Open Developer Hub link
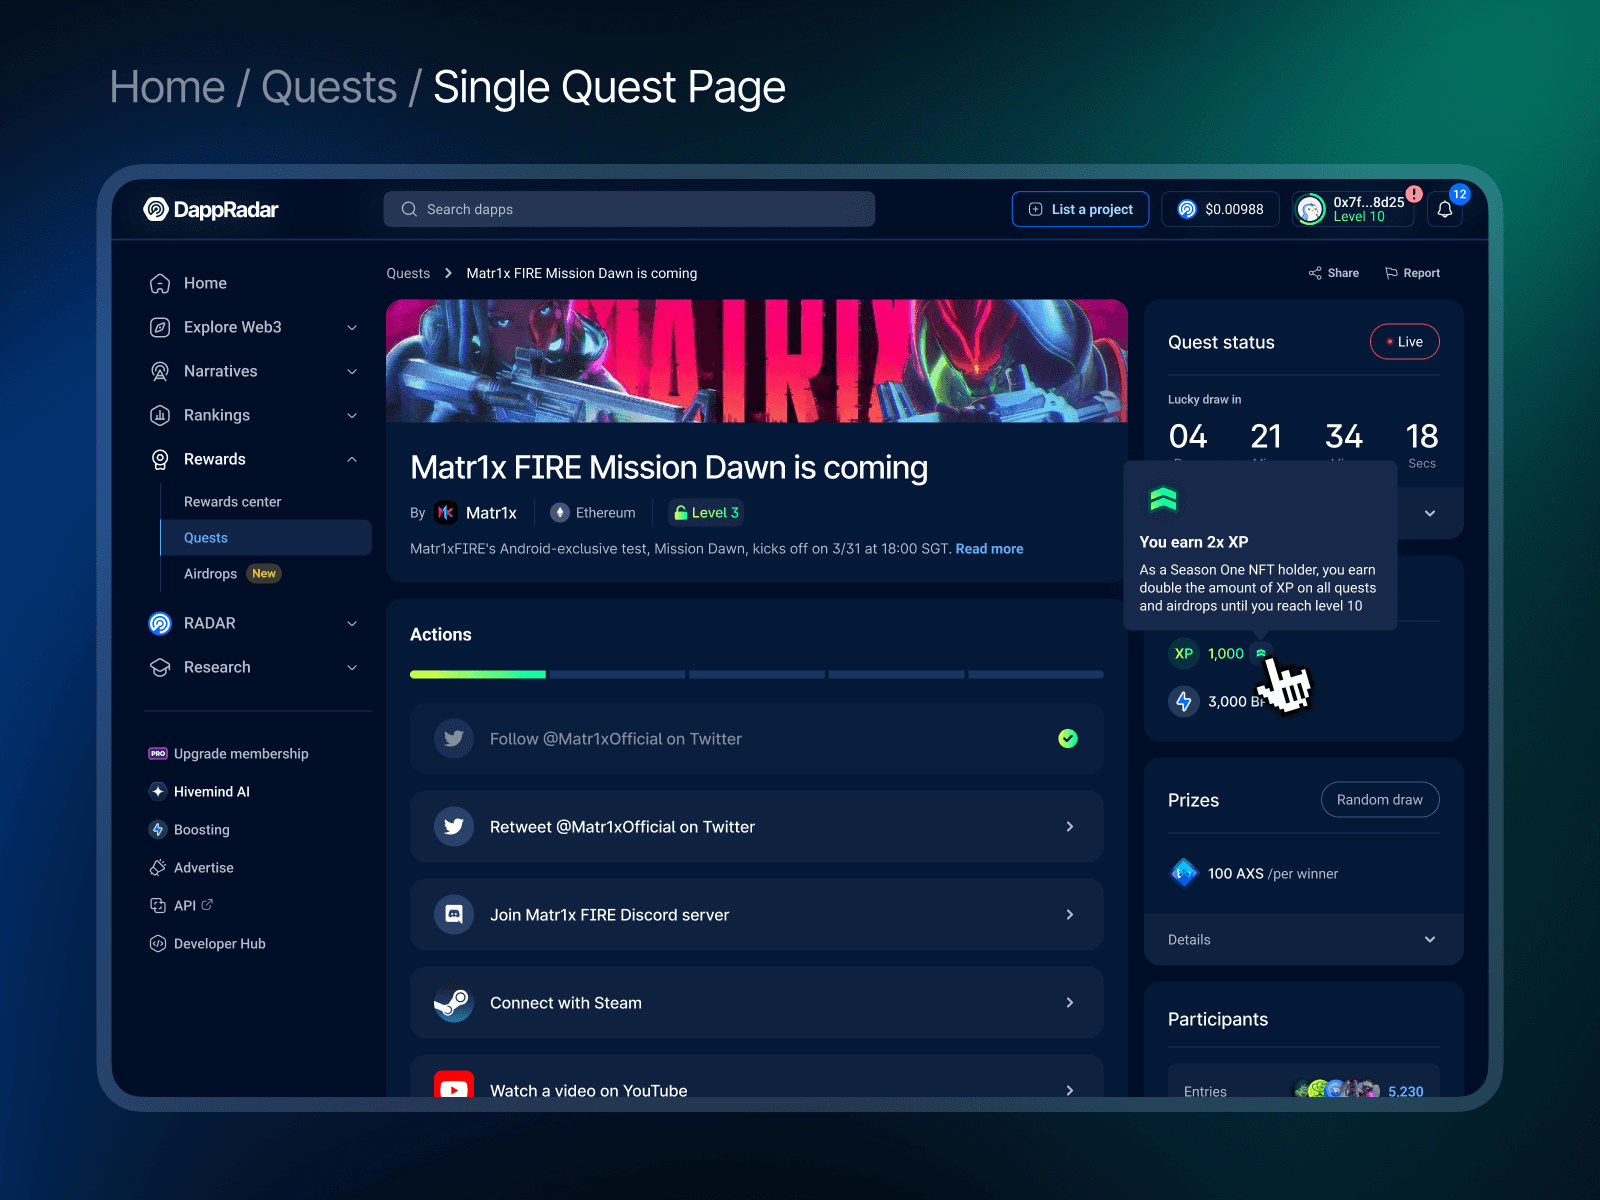This screenshot has width=1600, height=1200. [220, 943]
